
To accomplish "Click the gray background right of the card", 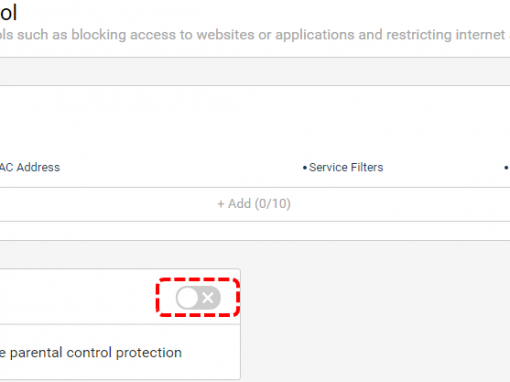I will pos(375,312).
